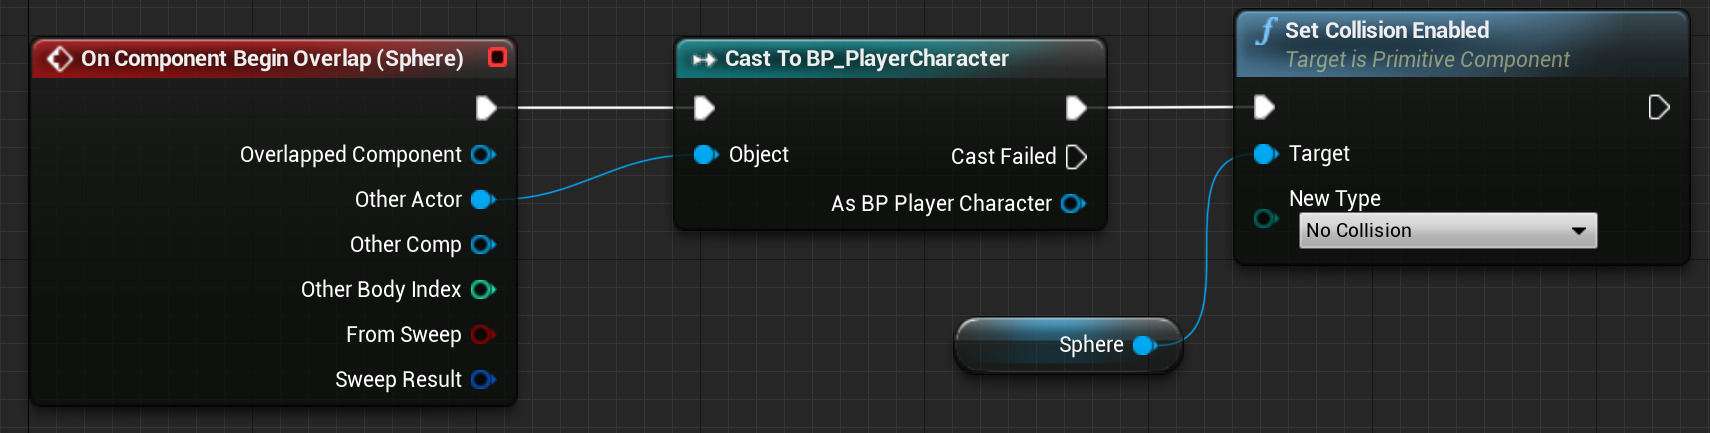The image size is (1710, 433).
Task: Select the On Component Begin Overlap node title
Action: click(x=271, y=59)
